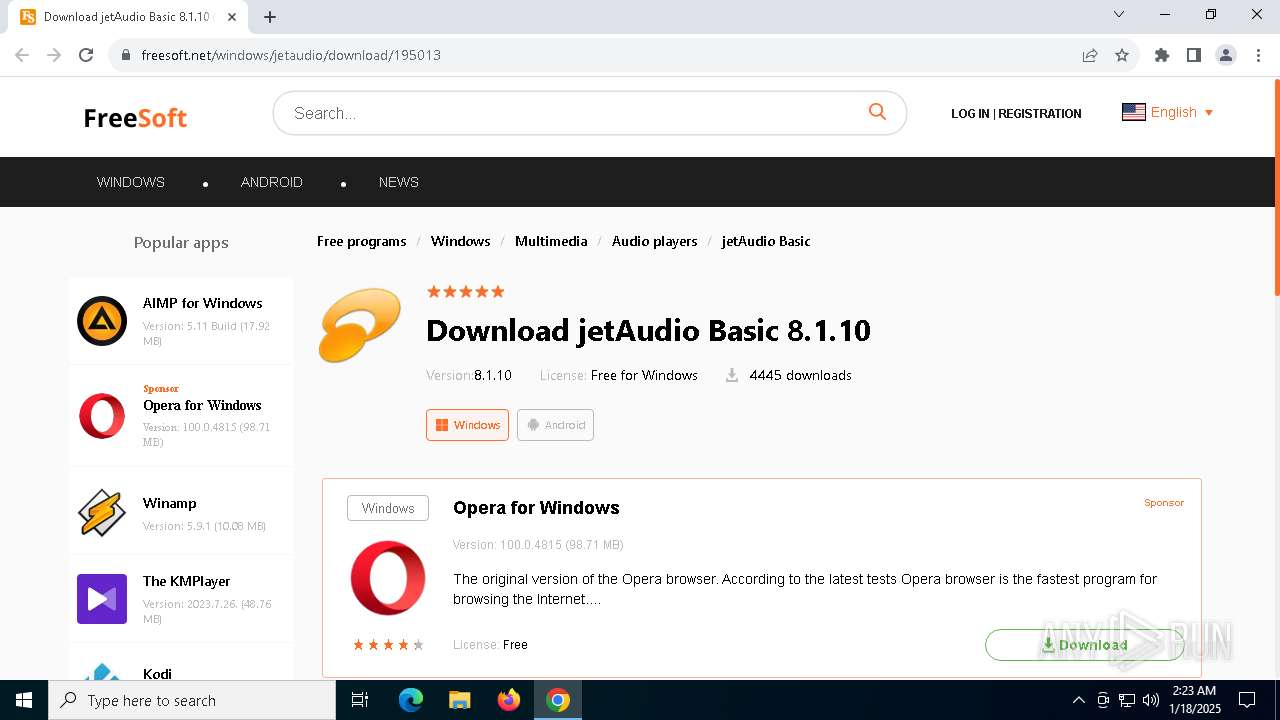Image resolution: width=1280 pixels, height=720 pixels.
Task: Click the browser address bar URL
Action: tap(291, 55)
